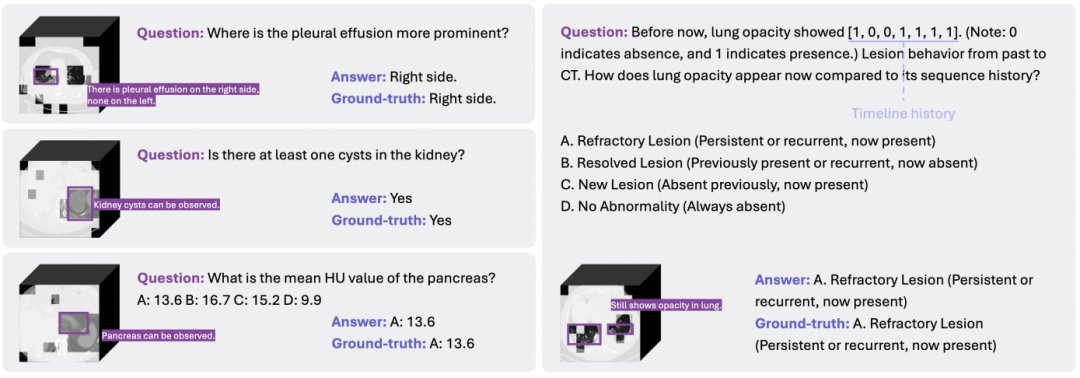Select the purple box around the pancreas
The height and width of the screenshot is (378, 1080).
[74, 324]
